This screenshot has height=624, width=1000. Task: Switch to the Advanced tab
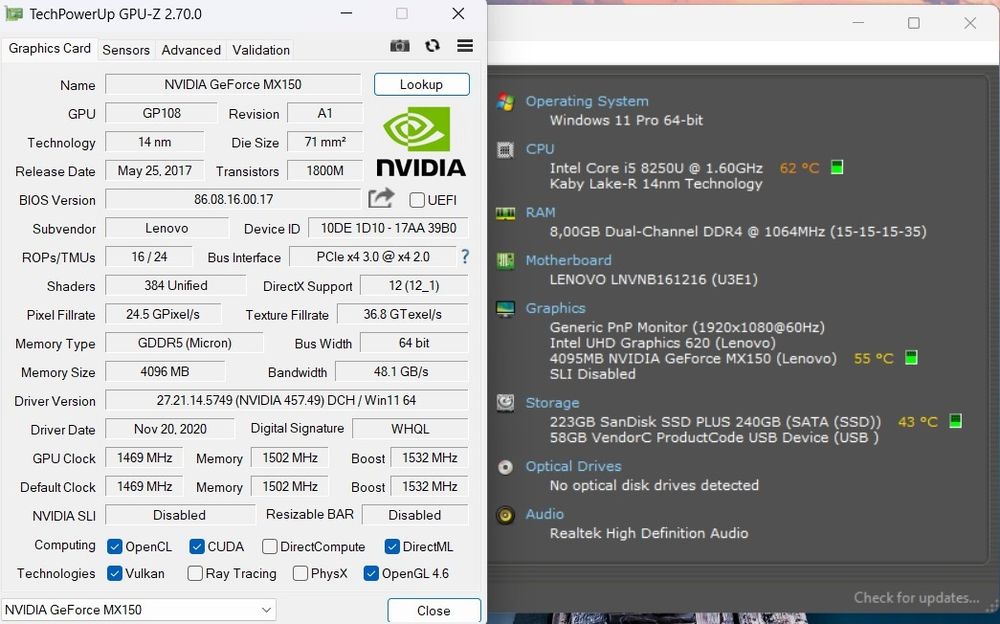(x=191, y=50)
